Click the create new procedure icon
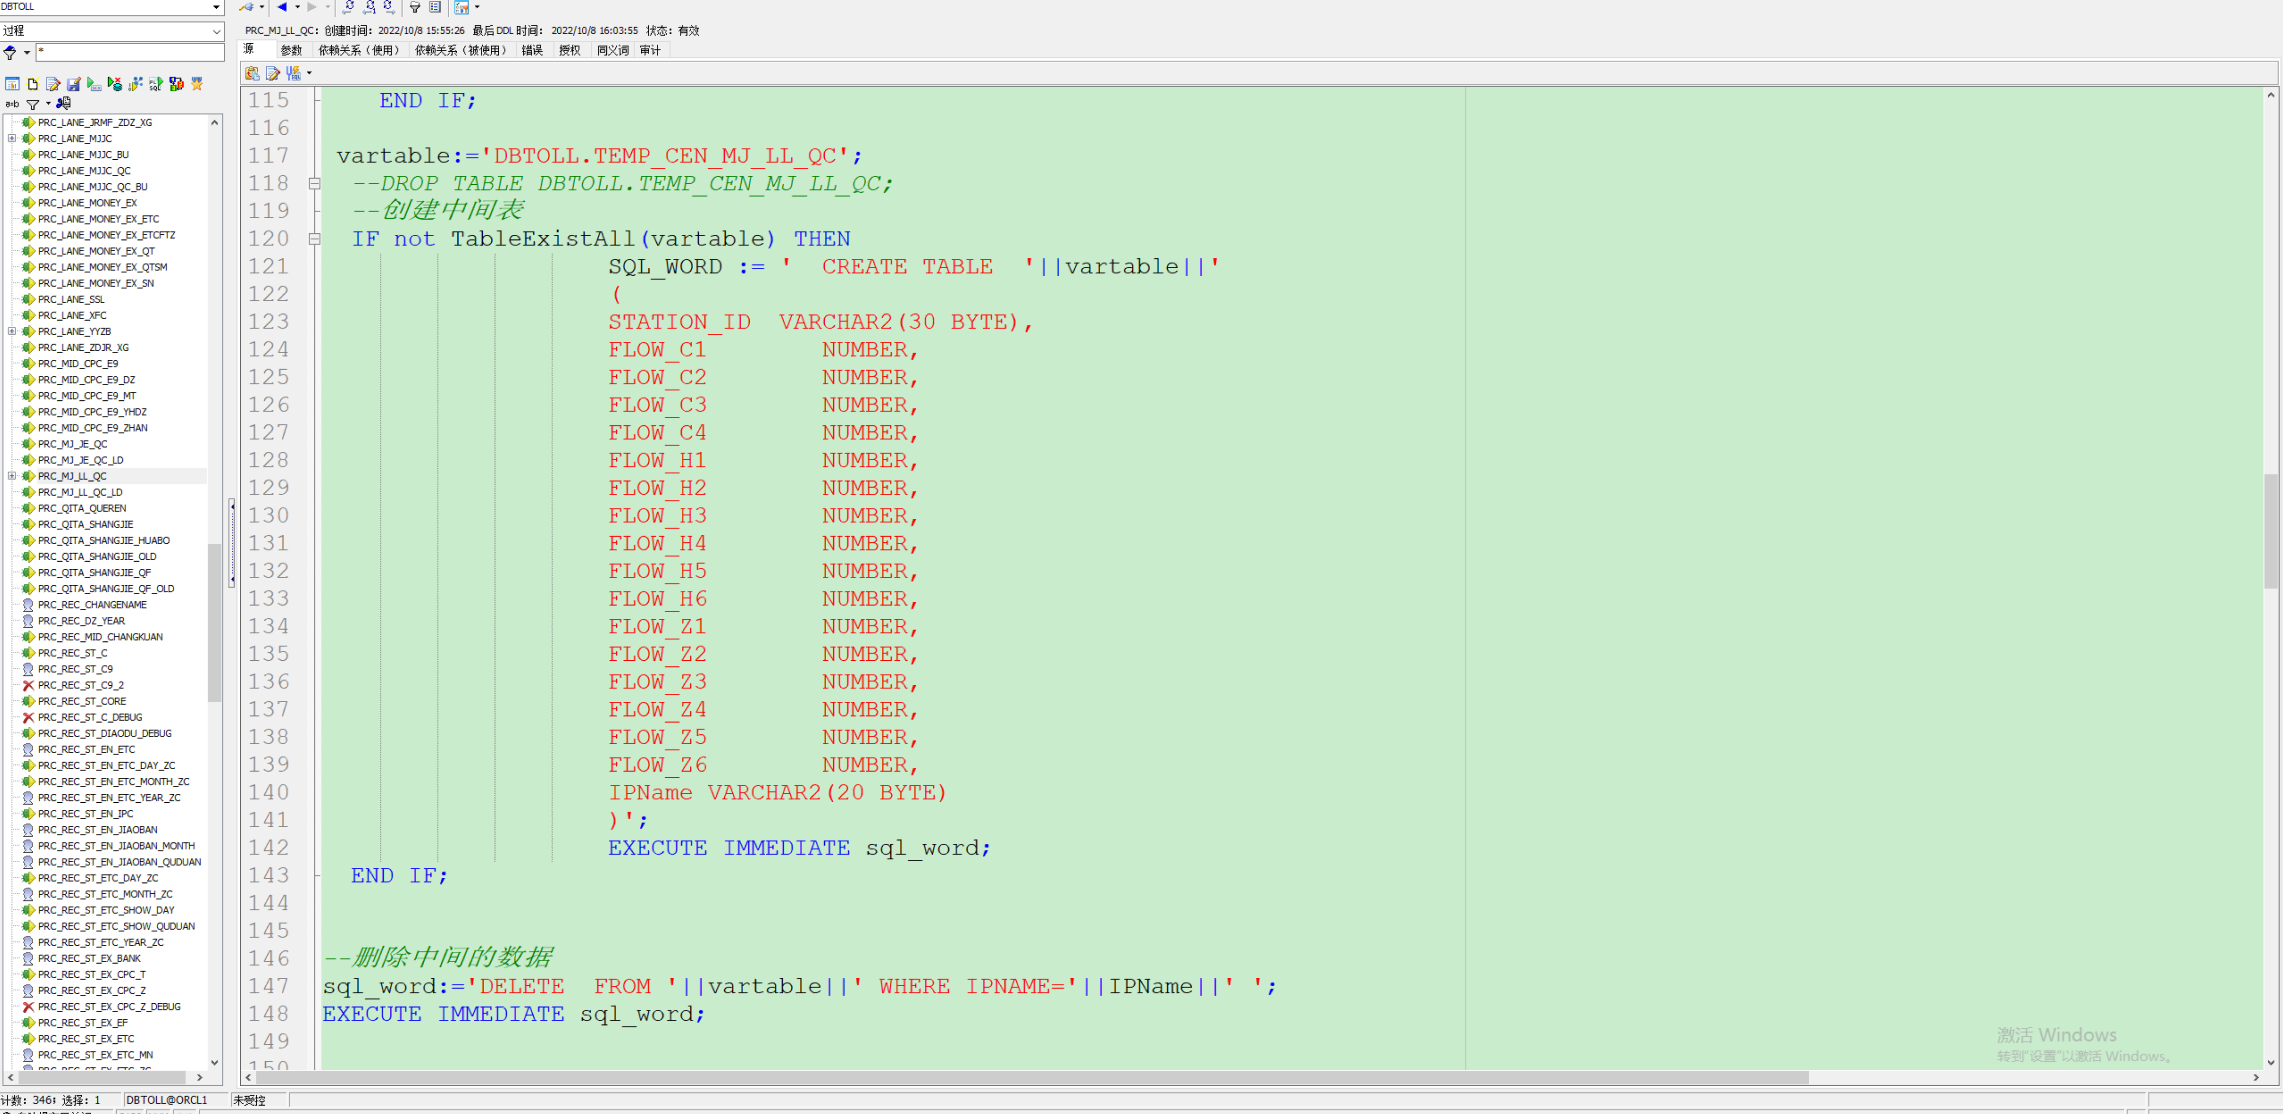Image resolution: width=2283 pixels, height=1114 pixels. pos(33,85)
